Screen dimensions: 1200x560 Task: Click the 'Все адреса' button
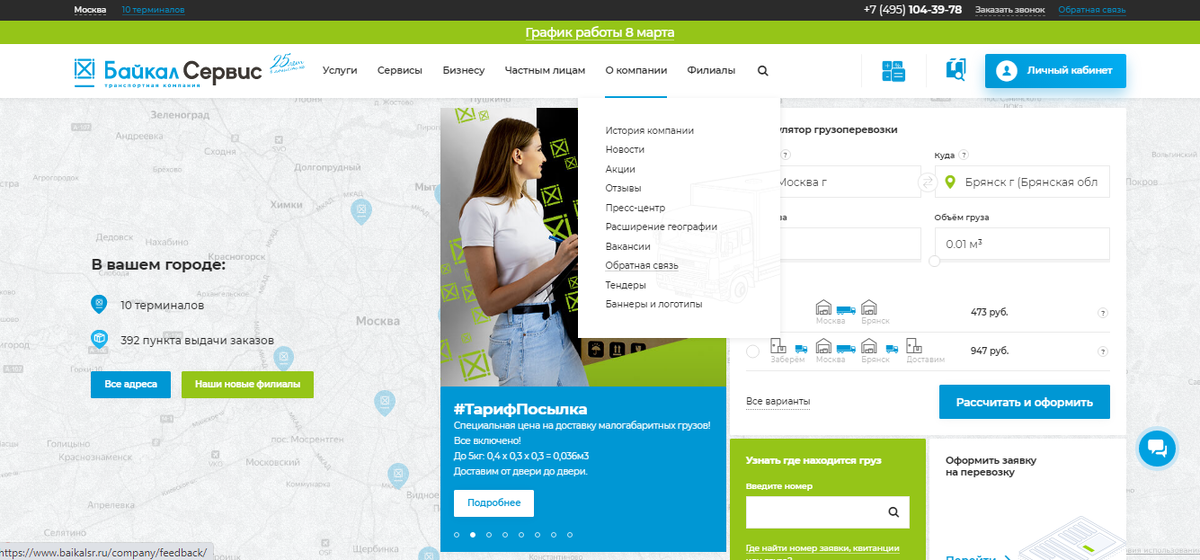(x=131, y=384)
